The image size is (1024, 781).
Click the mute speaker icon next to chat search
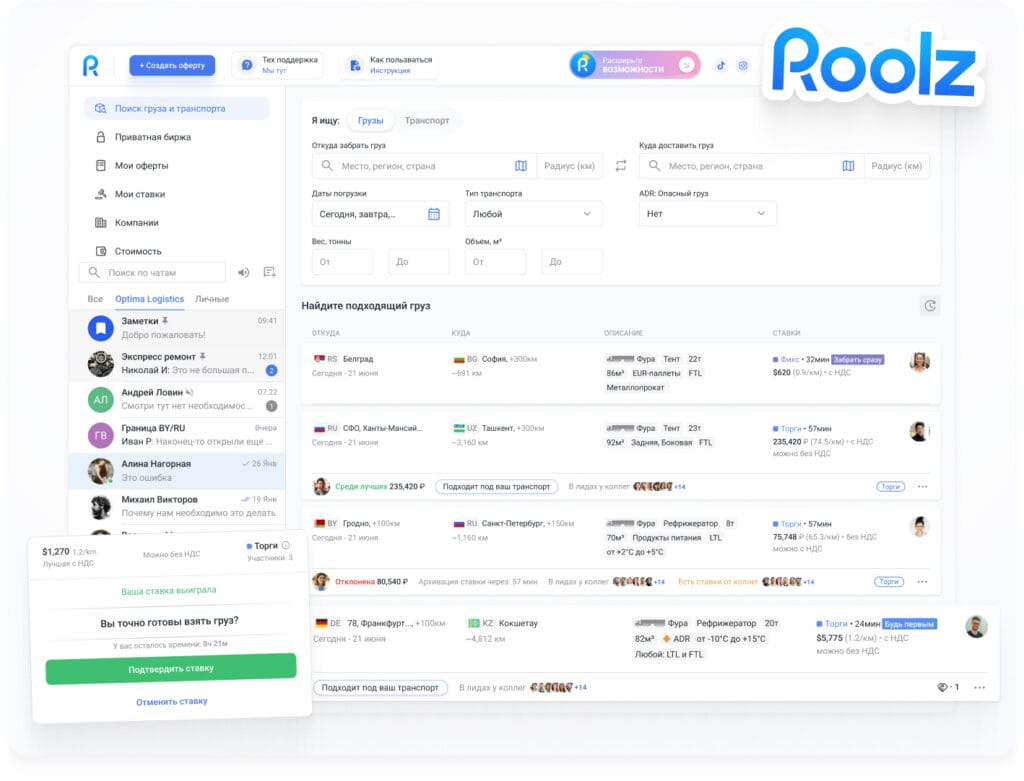243,272
